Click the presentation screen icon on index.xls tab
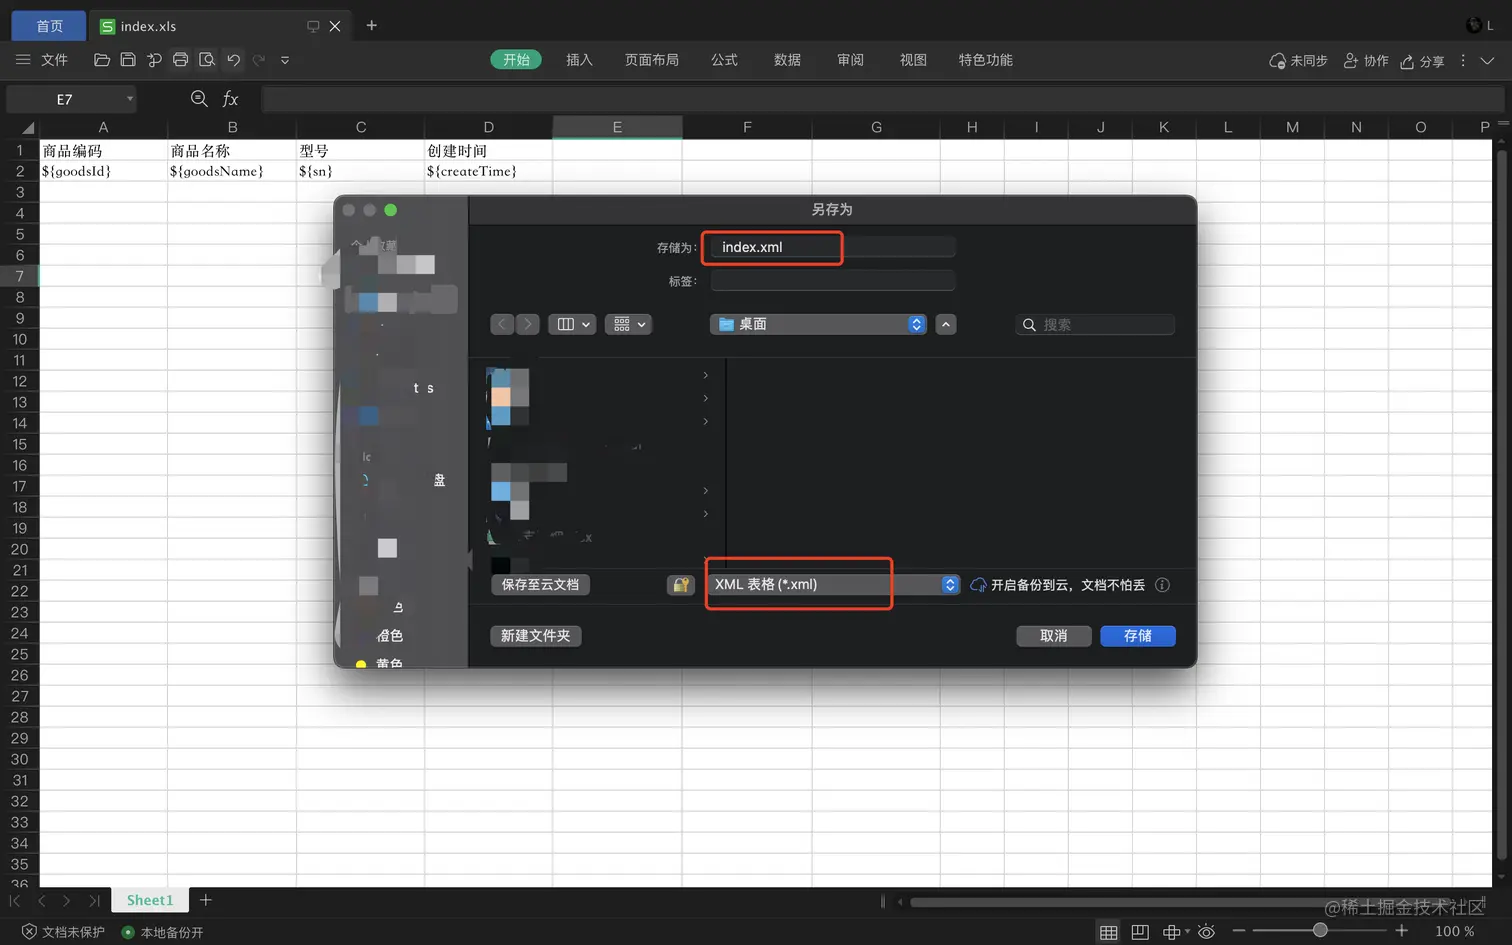The width and height of the screenshot is (1512, 945). point(313,26)
